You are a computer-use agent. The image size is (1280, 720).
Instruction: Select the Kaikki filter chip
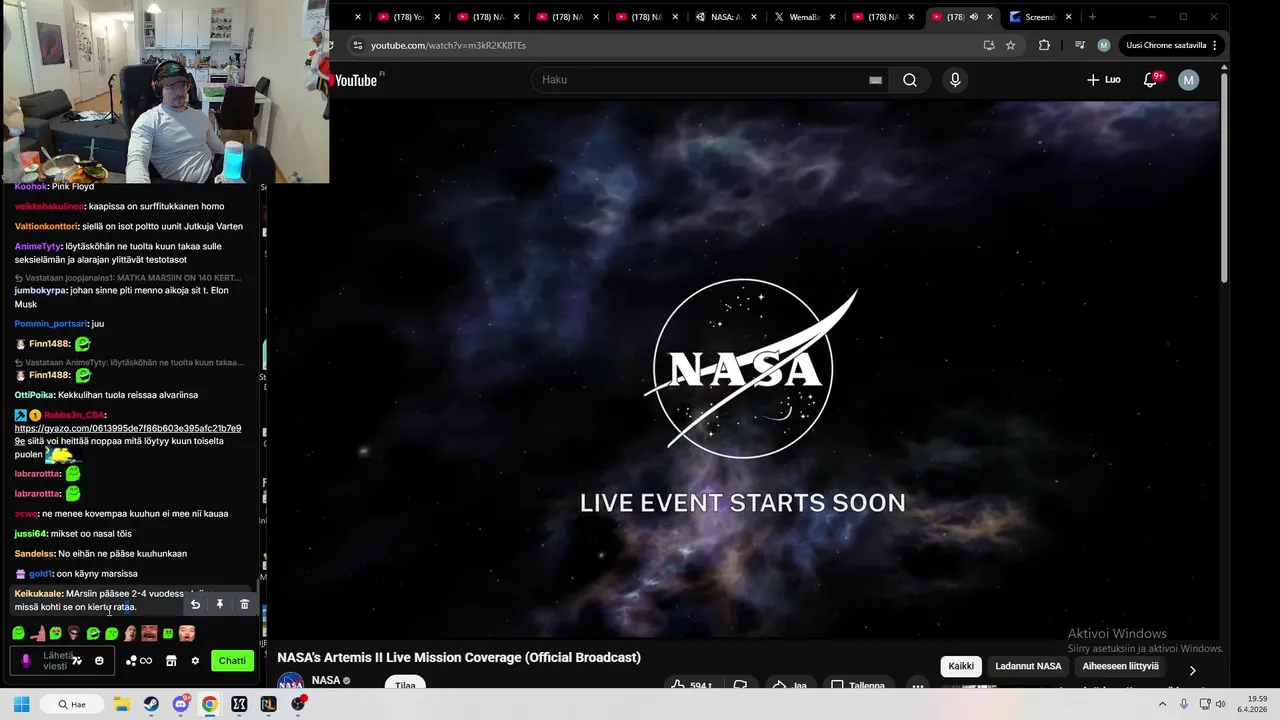(x=961, y=666)
